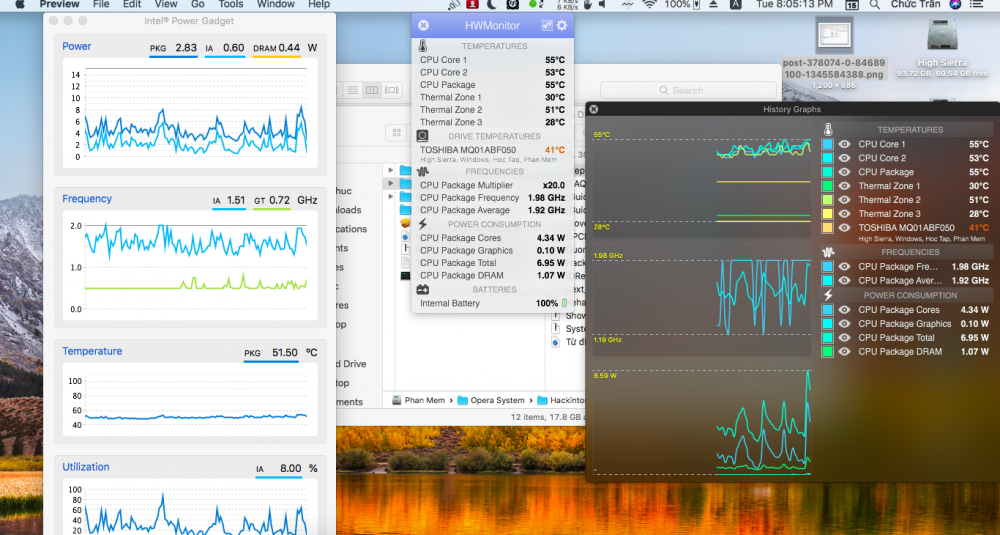Click green swatch for CPU Package DRAM
The height and width of the screenshot is (535, 1000).
827,351
